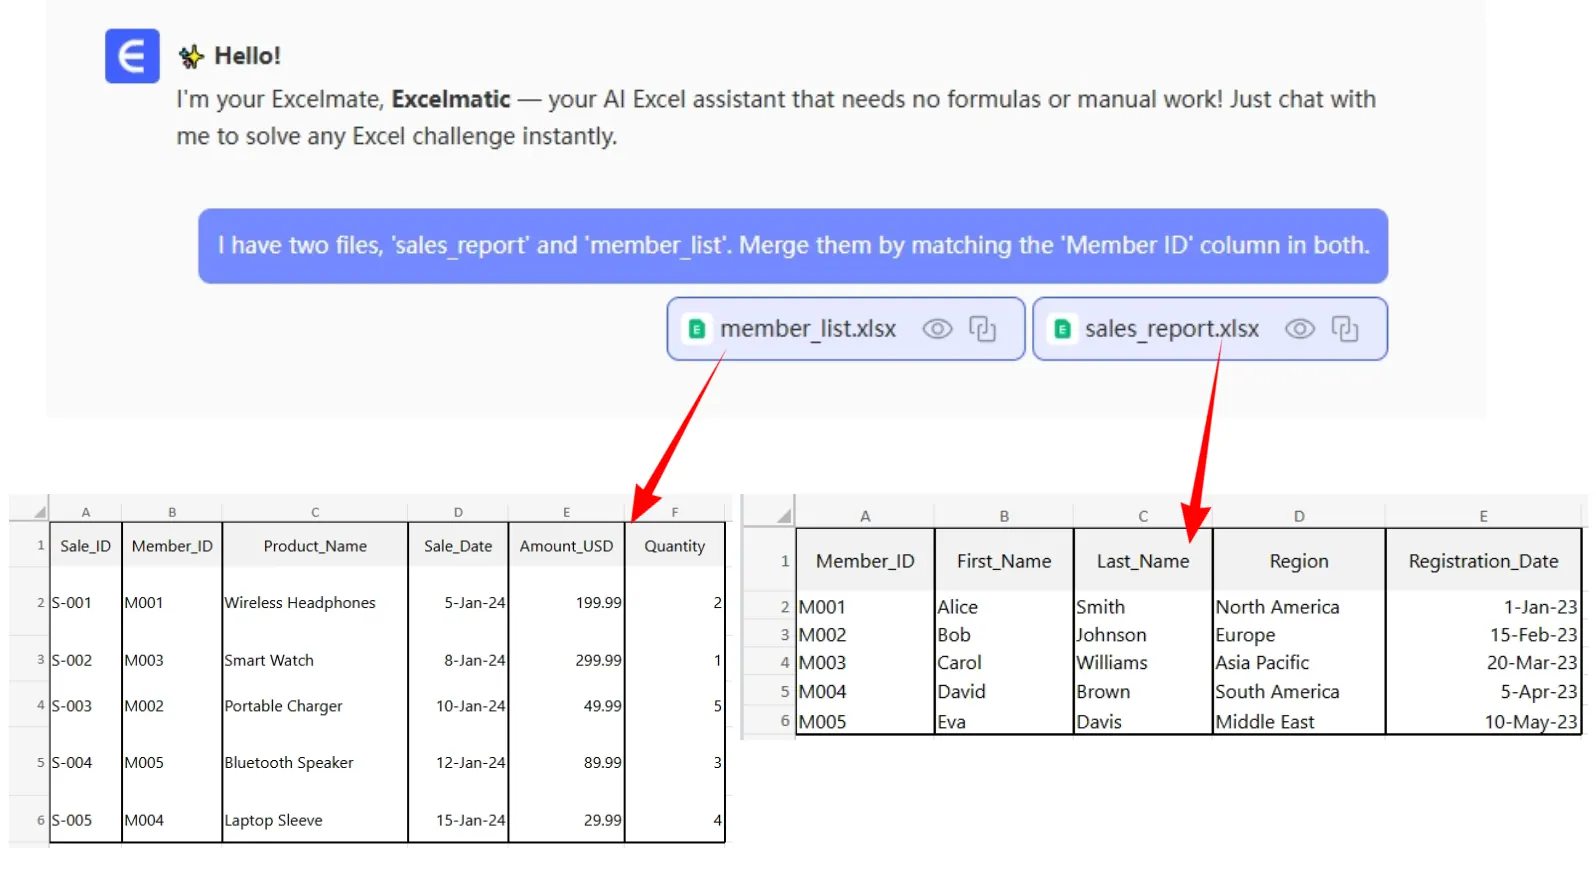Open the member_list.xlsx file chip
Screen dimensions: 1596x880
(x=807, y=329)
